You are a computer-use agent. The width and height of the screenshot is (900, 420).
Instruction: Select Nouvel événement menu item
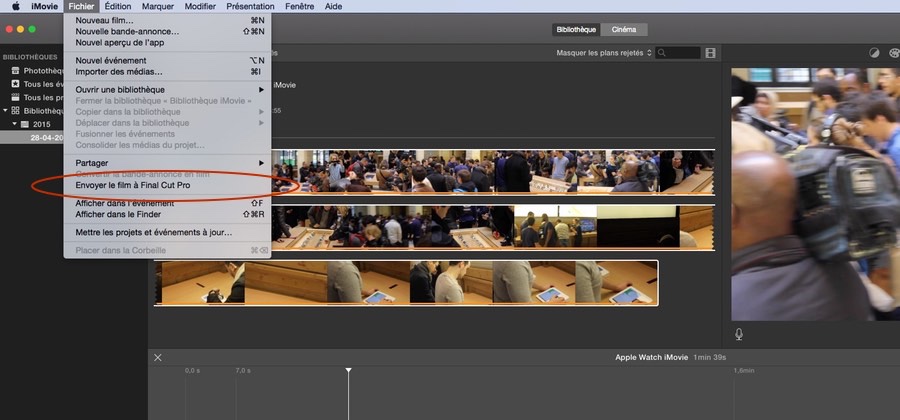[x=167, y=60]
